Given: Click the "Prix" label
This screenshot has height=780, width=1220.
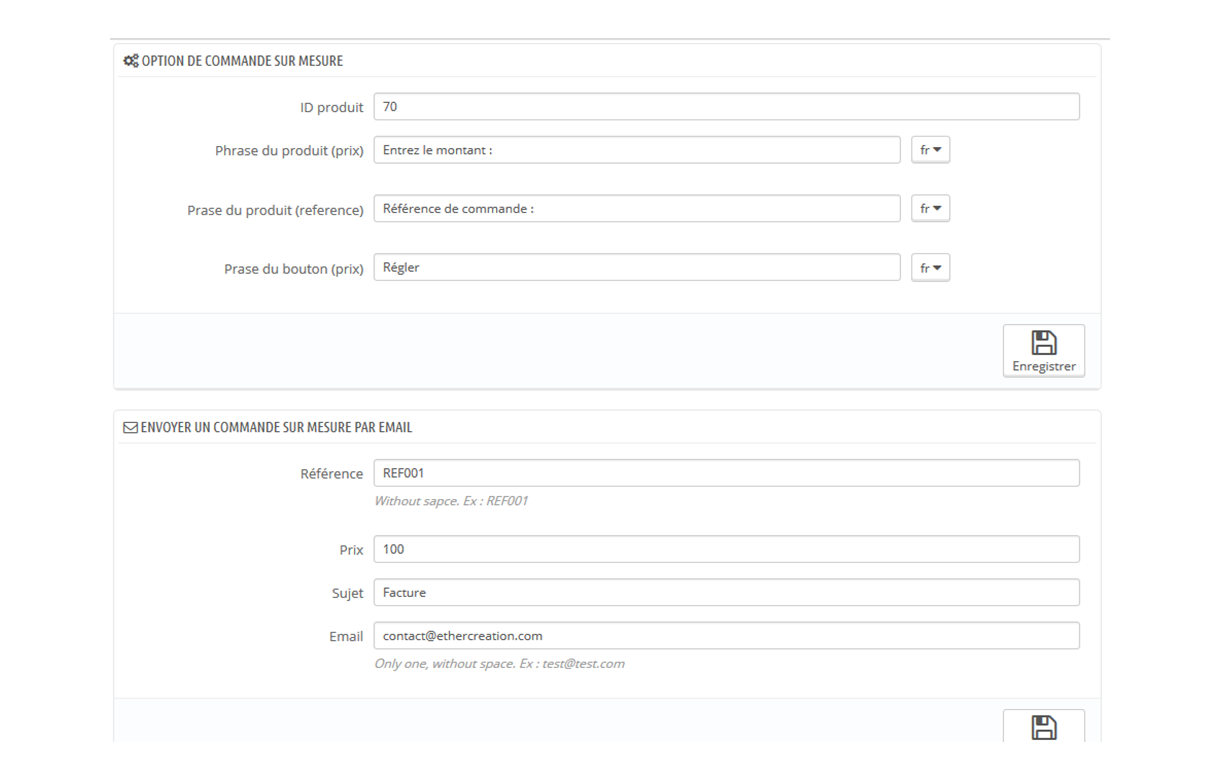Looking at the screenshot, I should pos(351,550).
